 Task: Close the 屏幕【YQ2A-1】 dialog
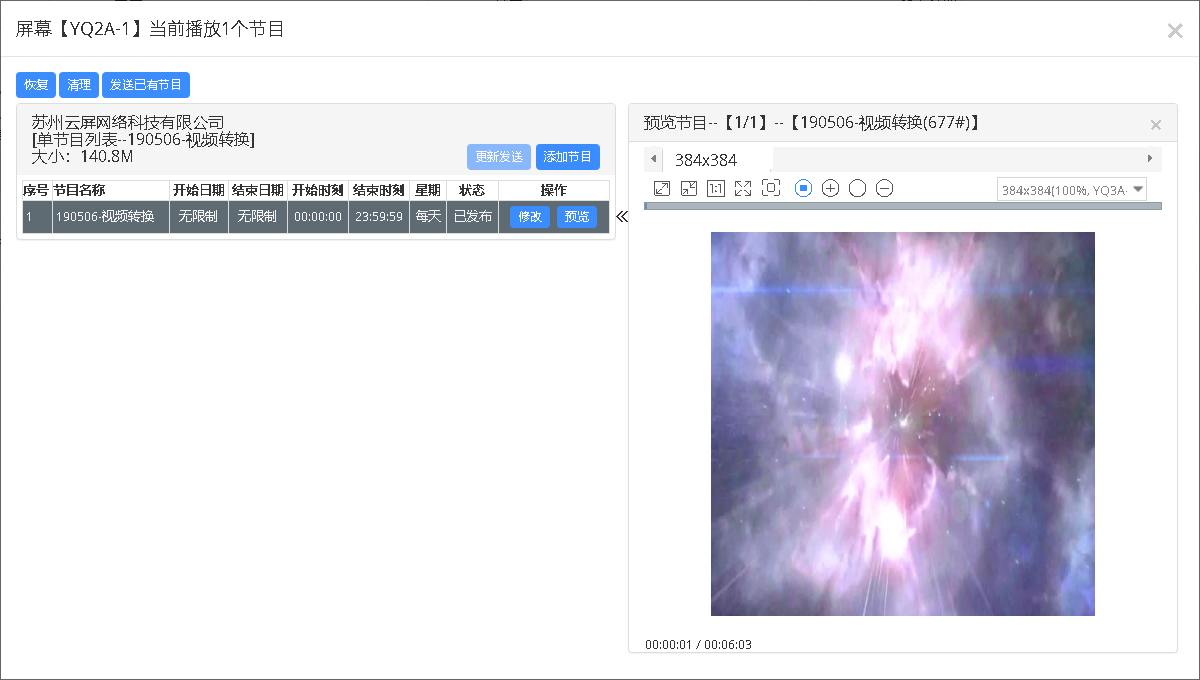pos(1175,31)
